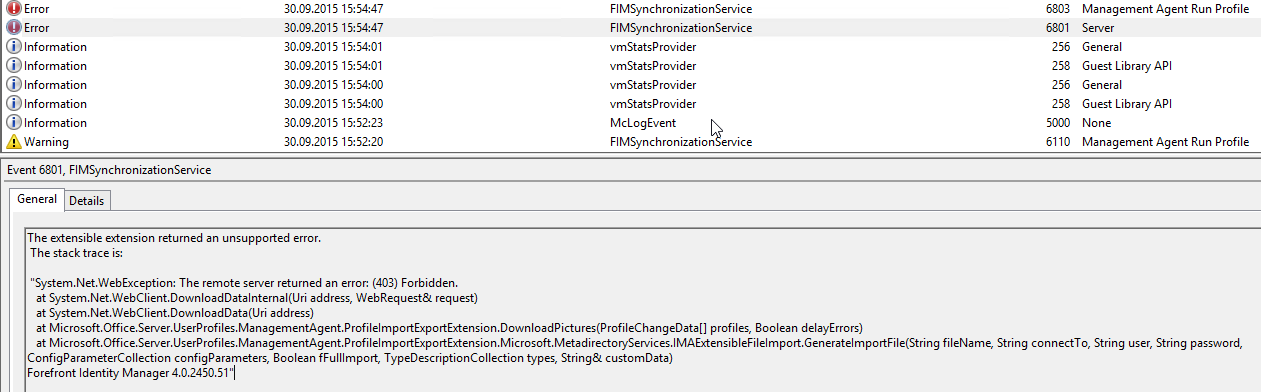
Task: Select the McLogEvent source entry
Action: [x=643, y=123]
